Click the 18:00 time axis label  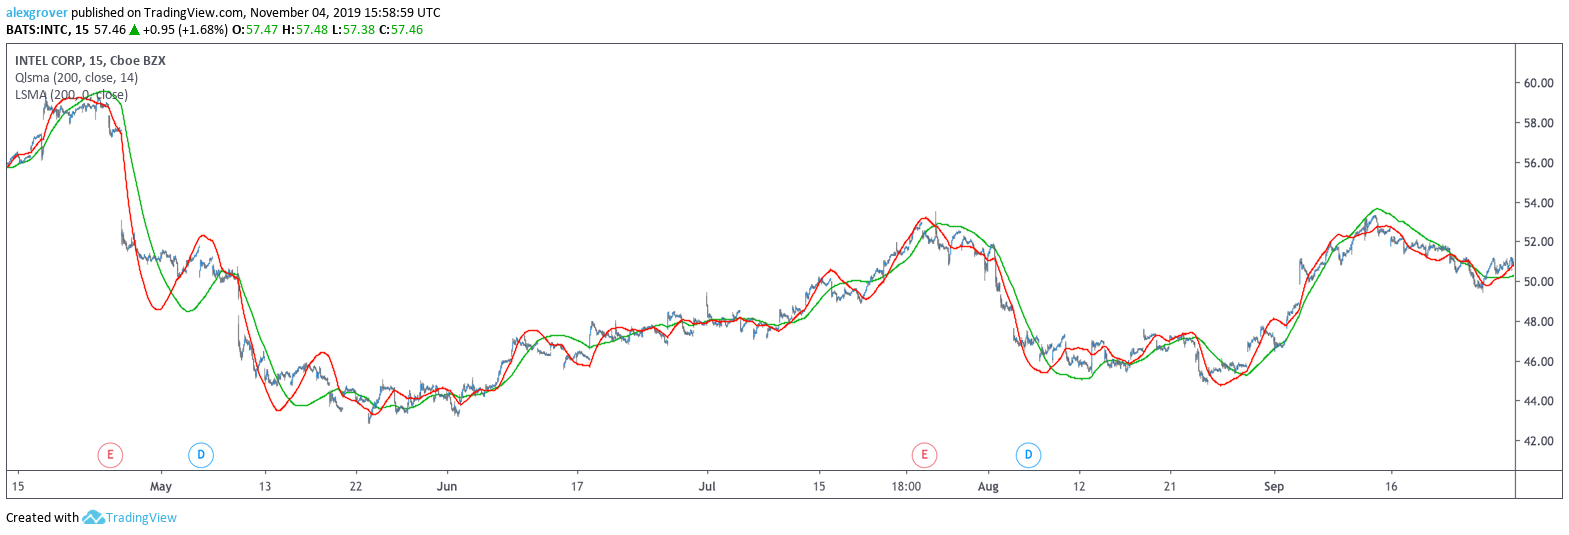click(x=906, y=487)
